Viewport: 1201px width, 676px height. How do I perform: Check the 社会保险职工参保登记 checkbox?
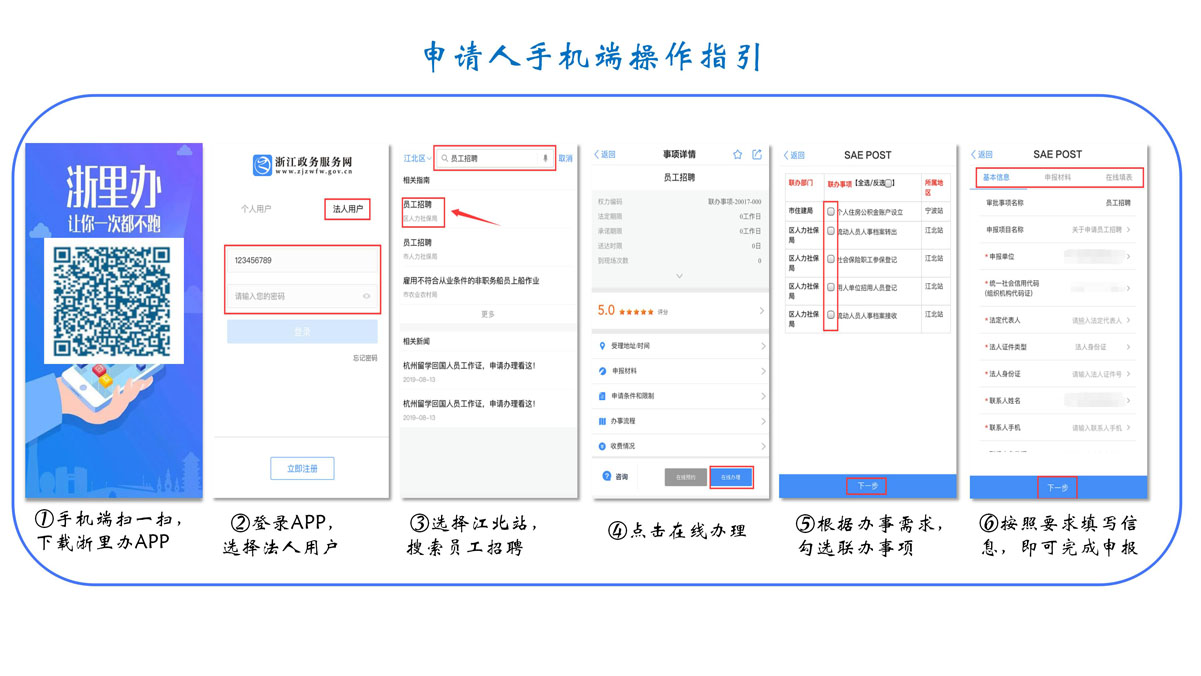(831, 259)
